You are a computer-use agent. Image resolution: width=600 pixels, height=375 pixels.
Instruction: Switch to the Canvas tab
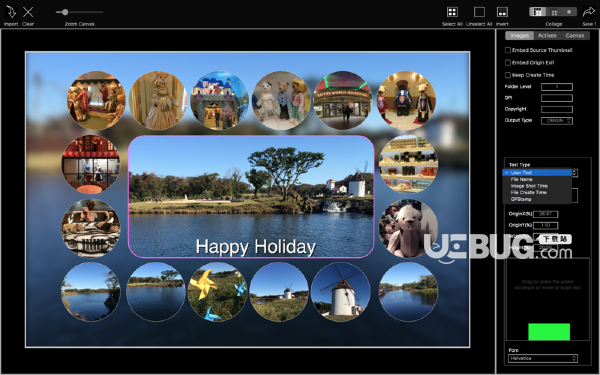point(575,36)
